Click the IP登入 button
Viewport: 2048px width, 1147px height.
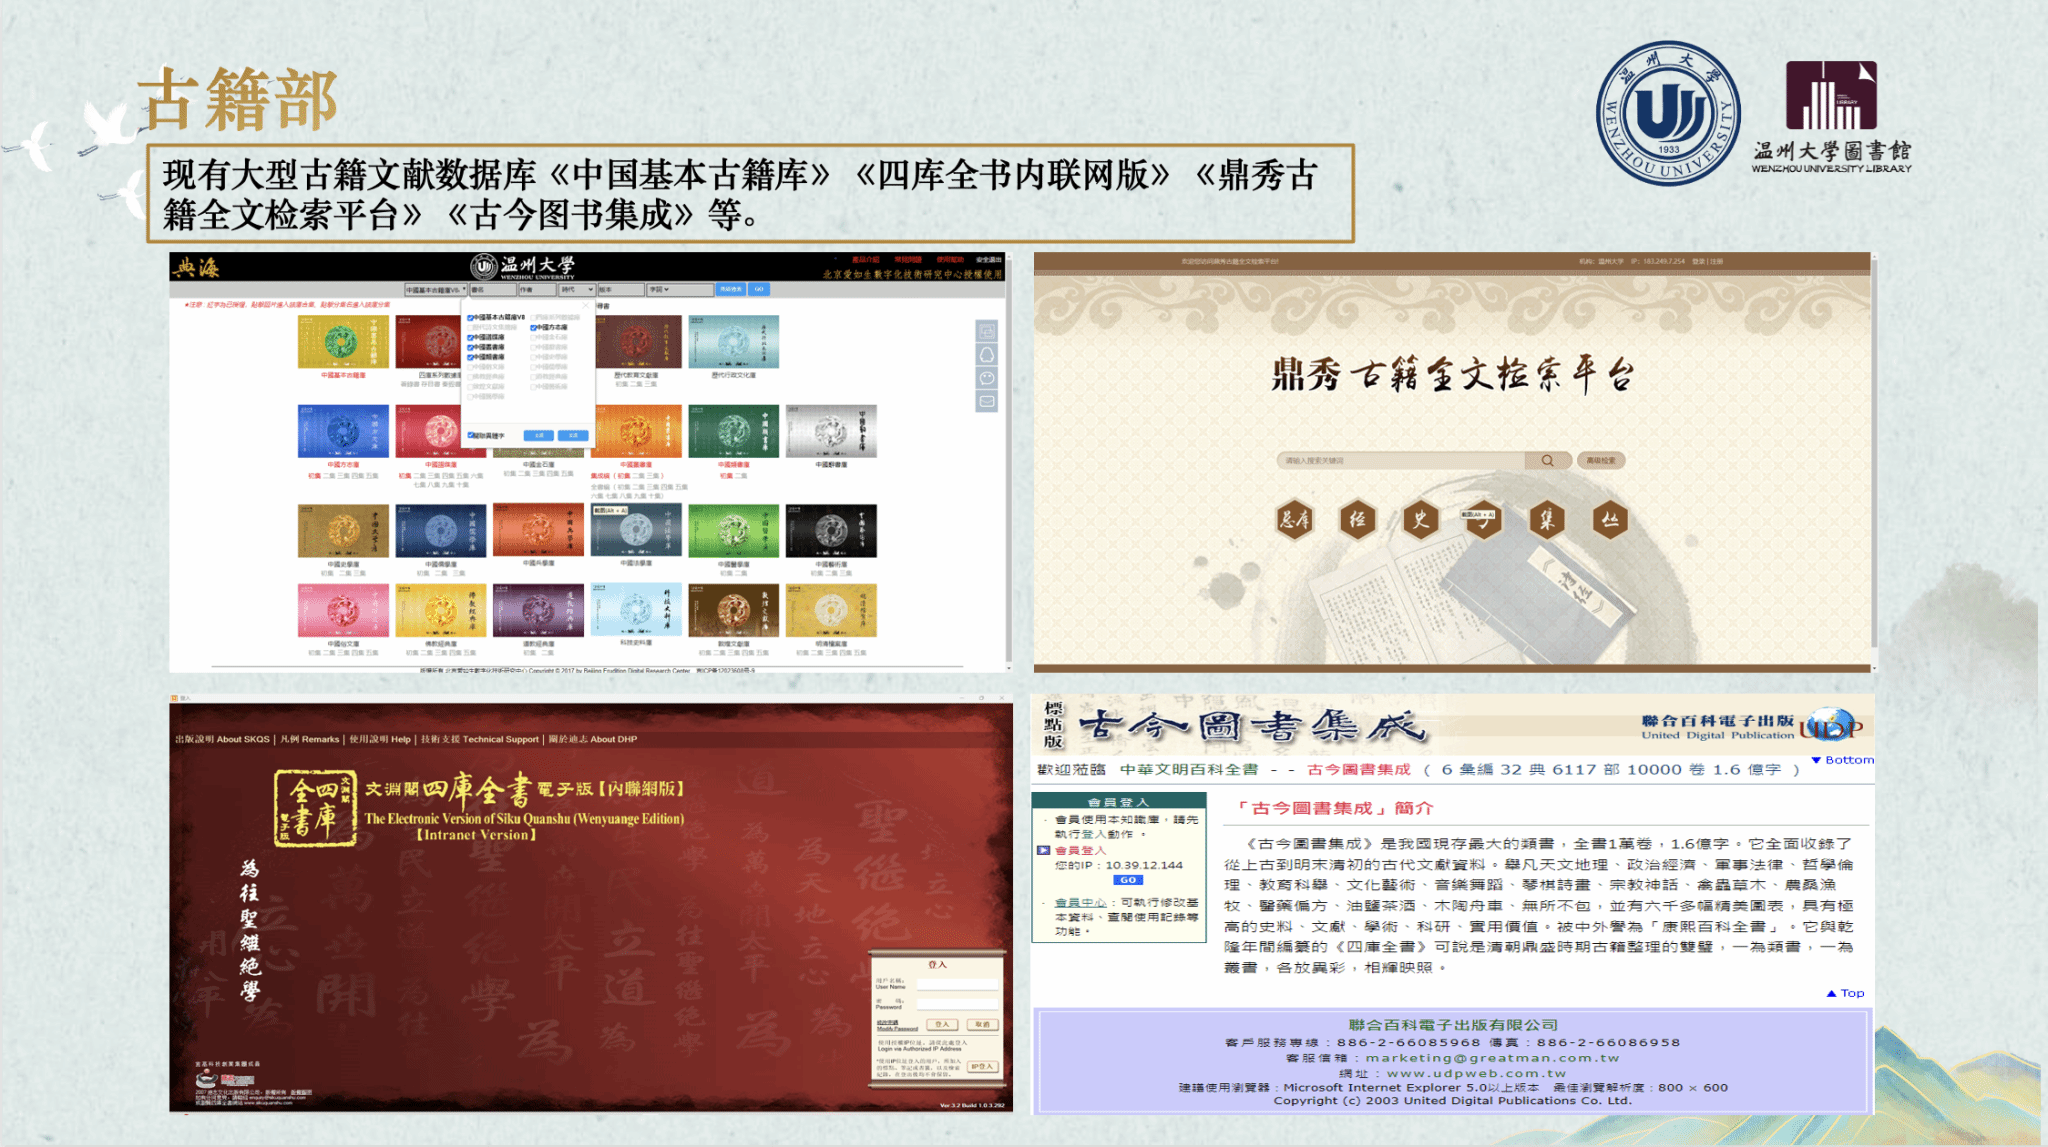tap(981, 1066)
